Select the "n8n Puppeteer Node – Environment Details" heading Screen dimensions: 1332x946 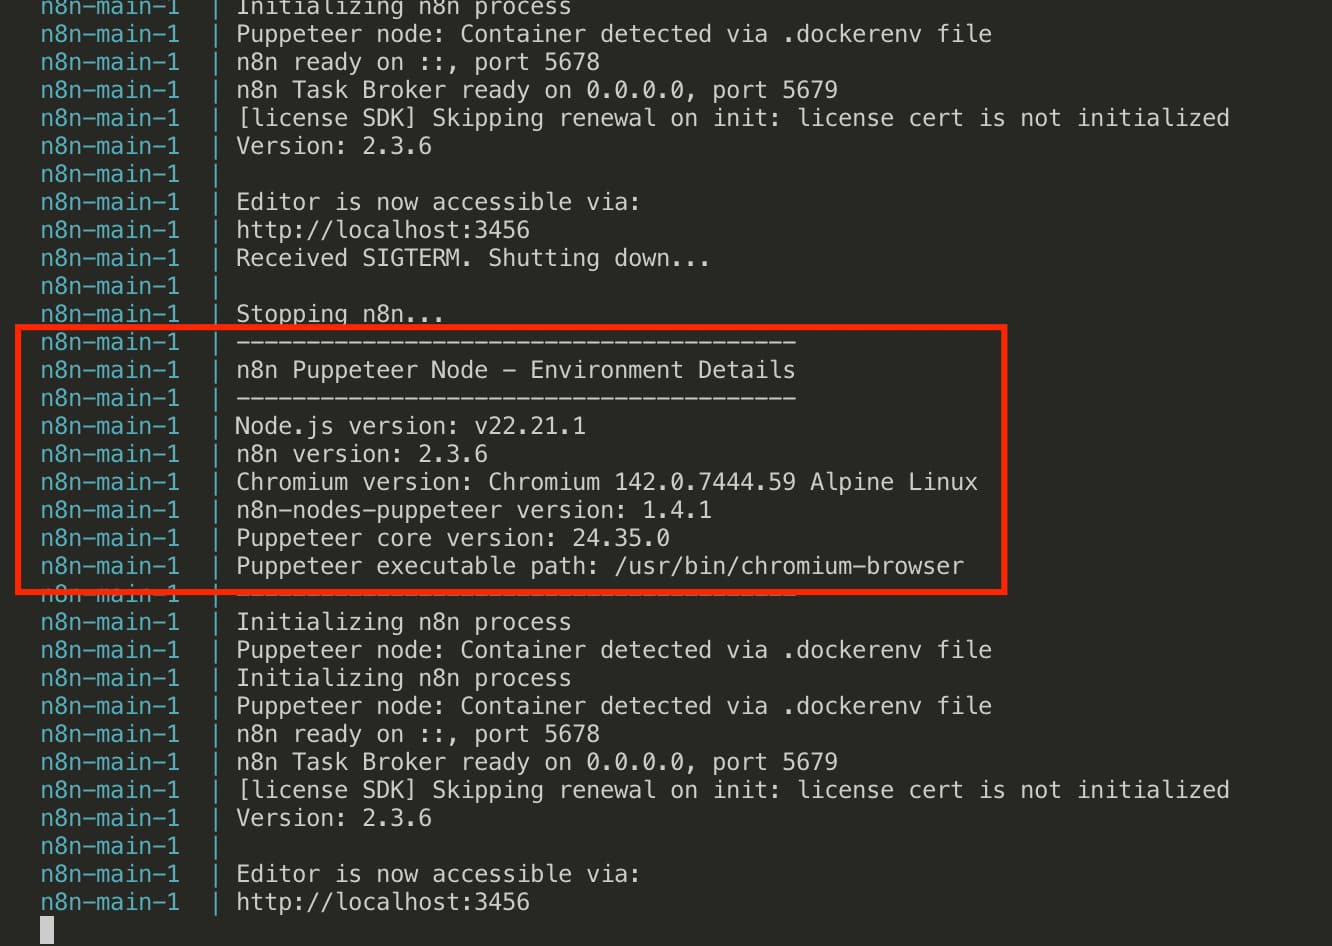pyautogui.click(x=515, y=369)
